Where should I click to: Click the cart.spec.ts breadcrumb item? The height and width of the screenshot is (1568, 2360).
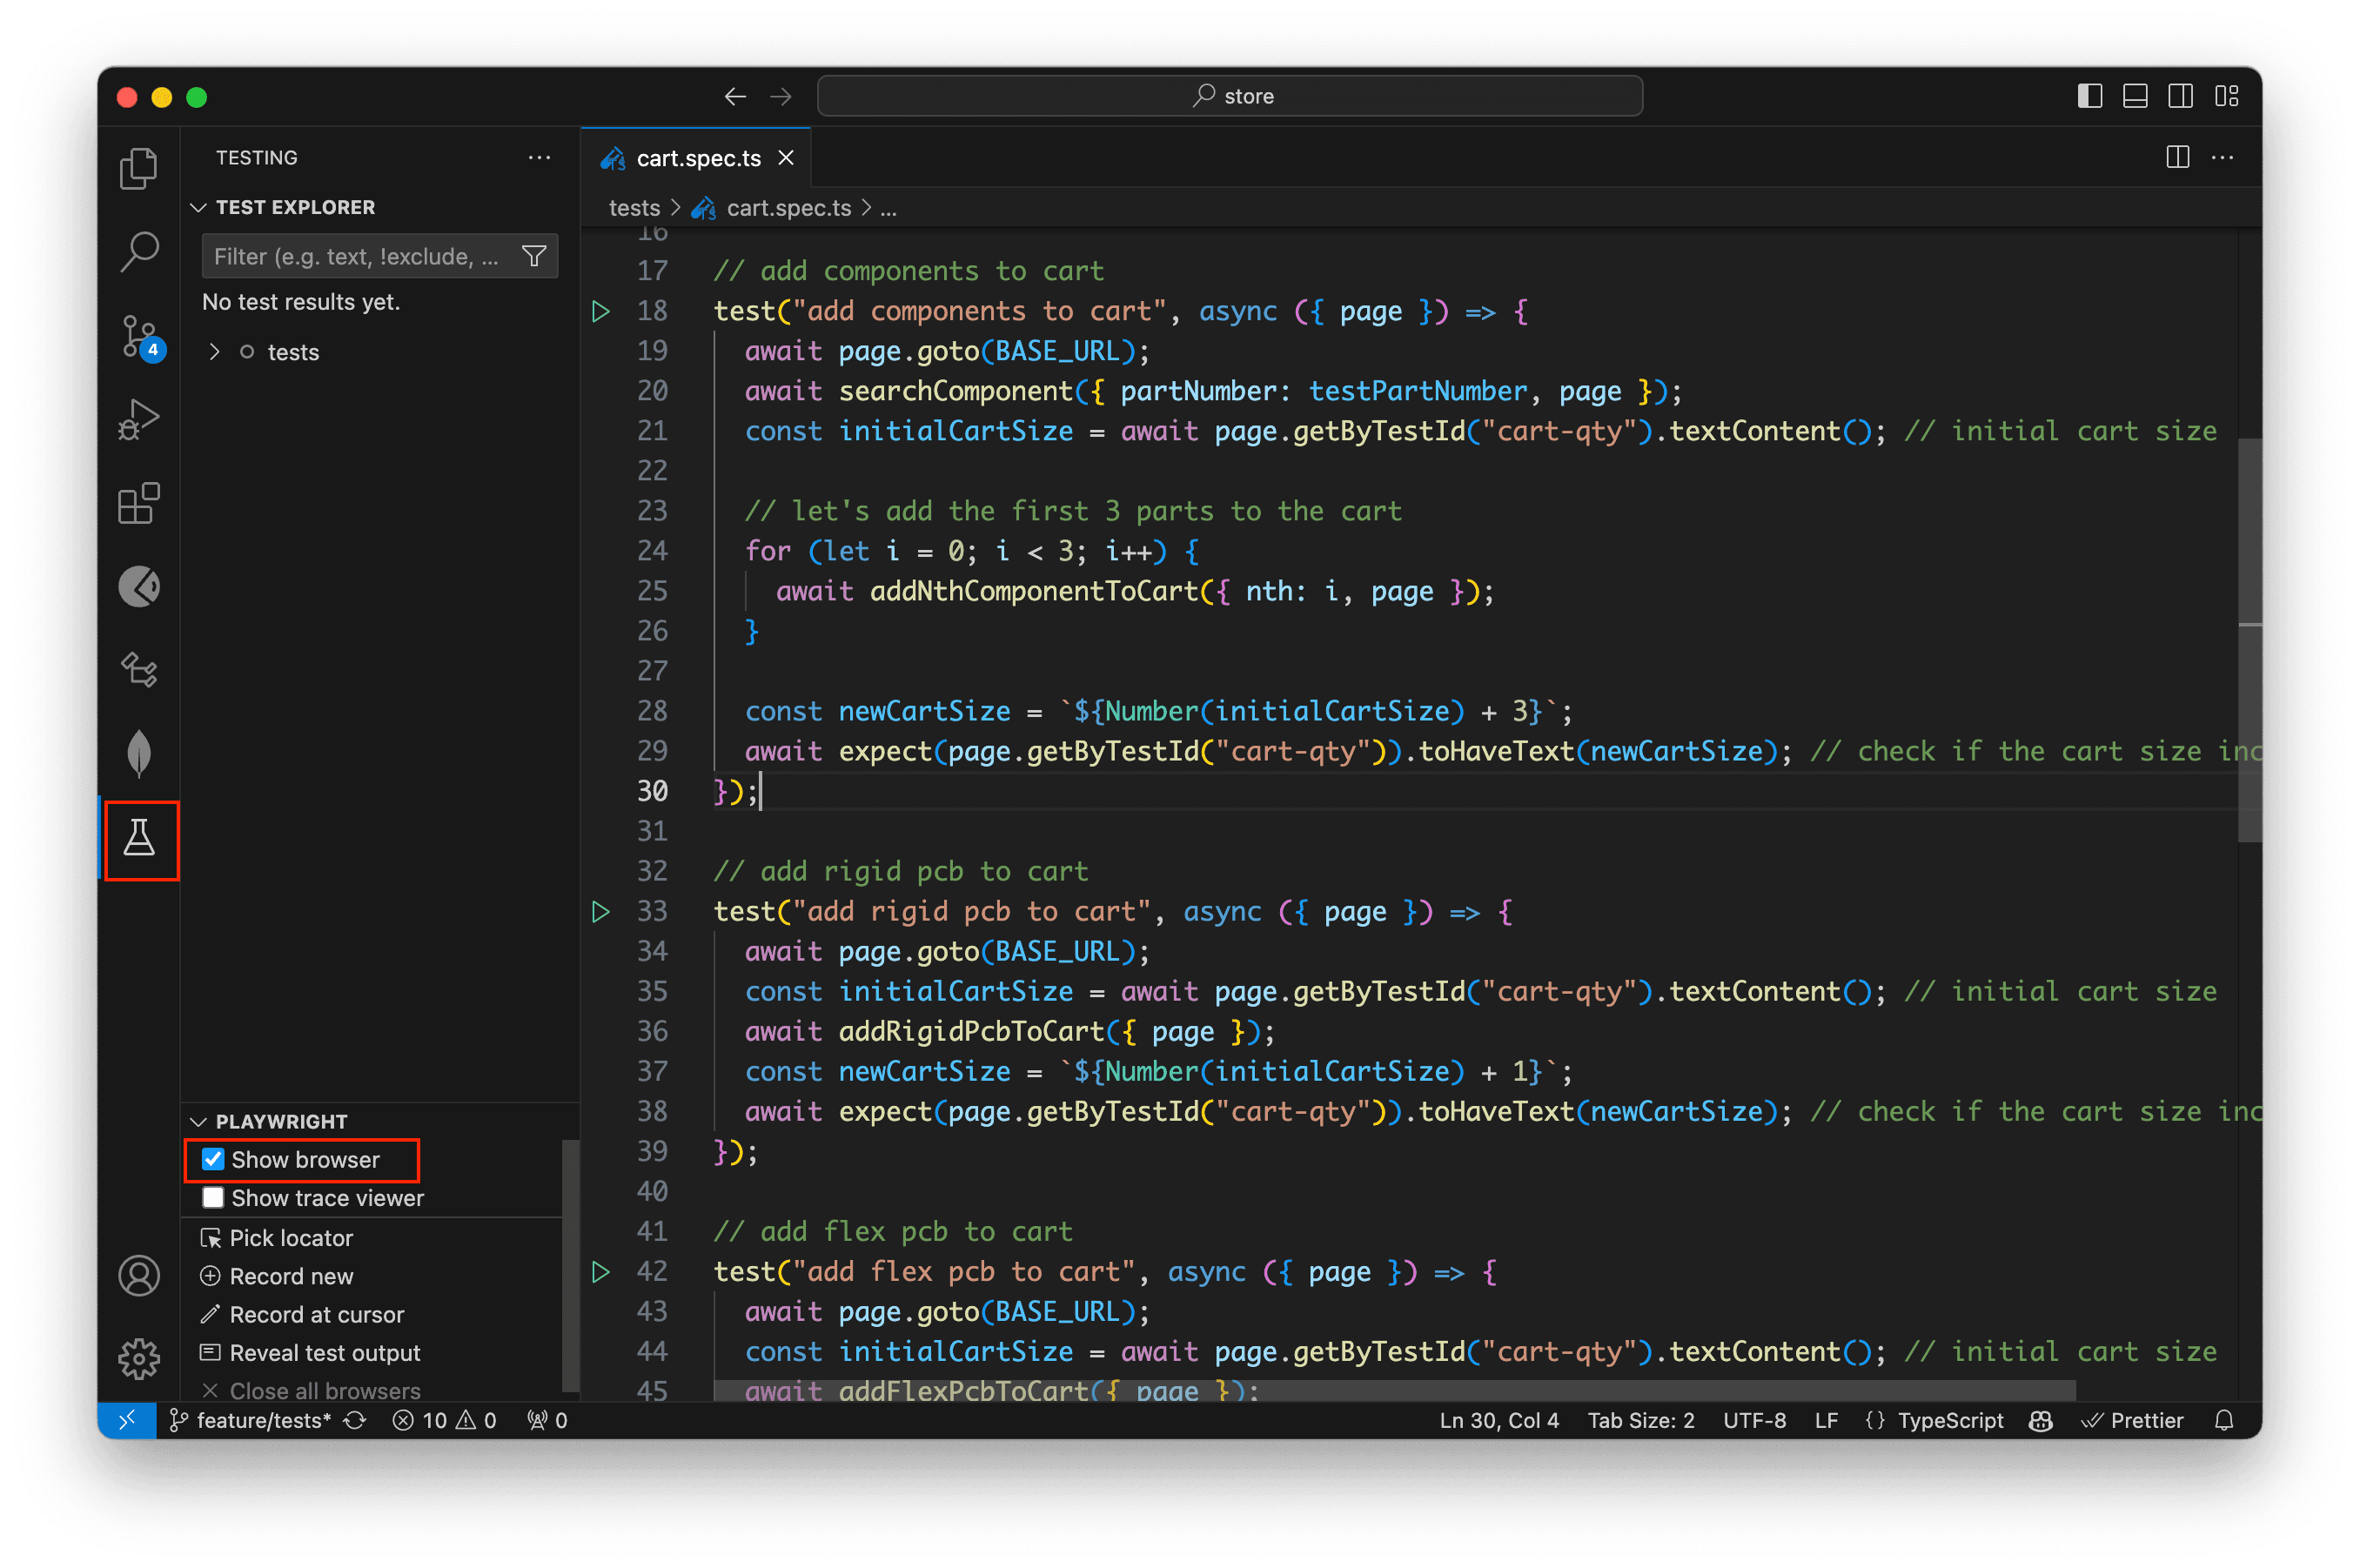coord(788,207)
